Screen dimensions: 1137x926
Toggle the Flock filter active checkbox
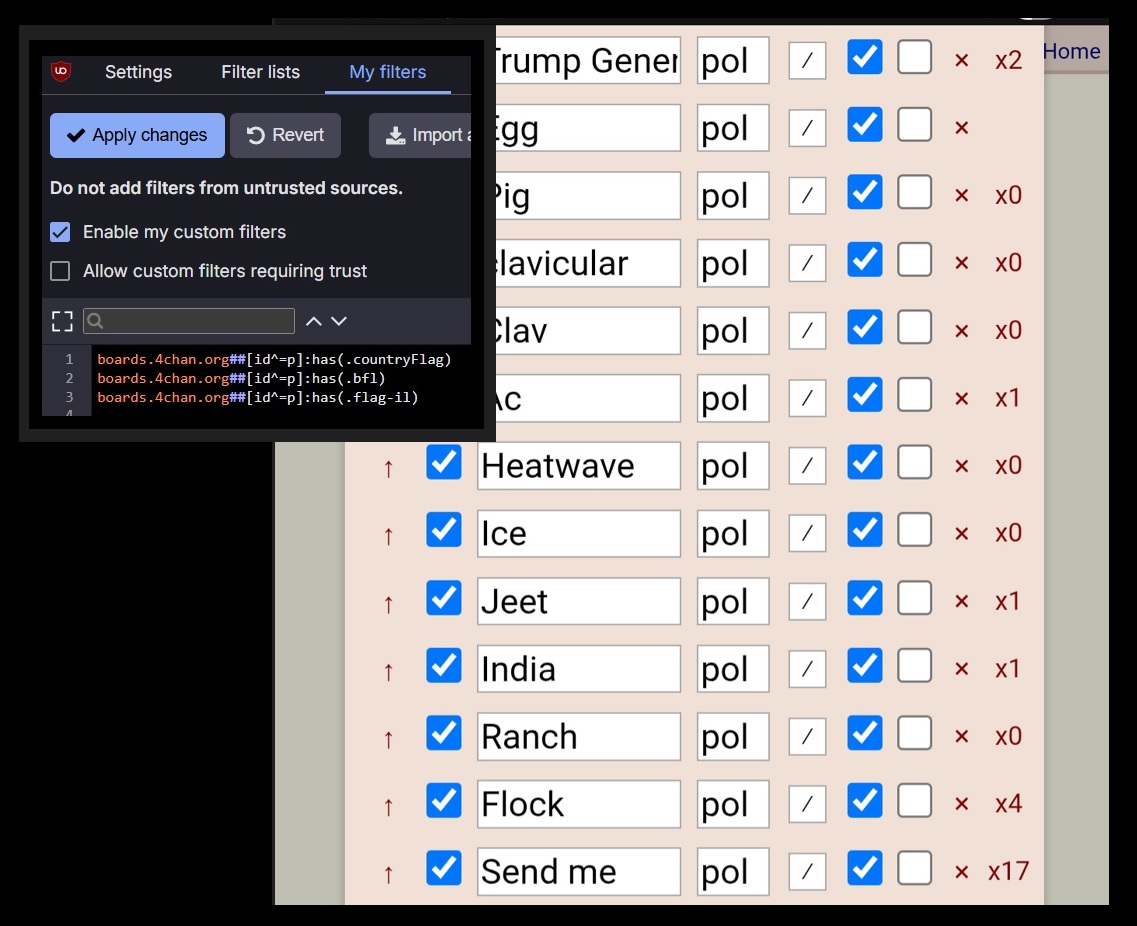[444, 801]
